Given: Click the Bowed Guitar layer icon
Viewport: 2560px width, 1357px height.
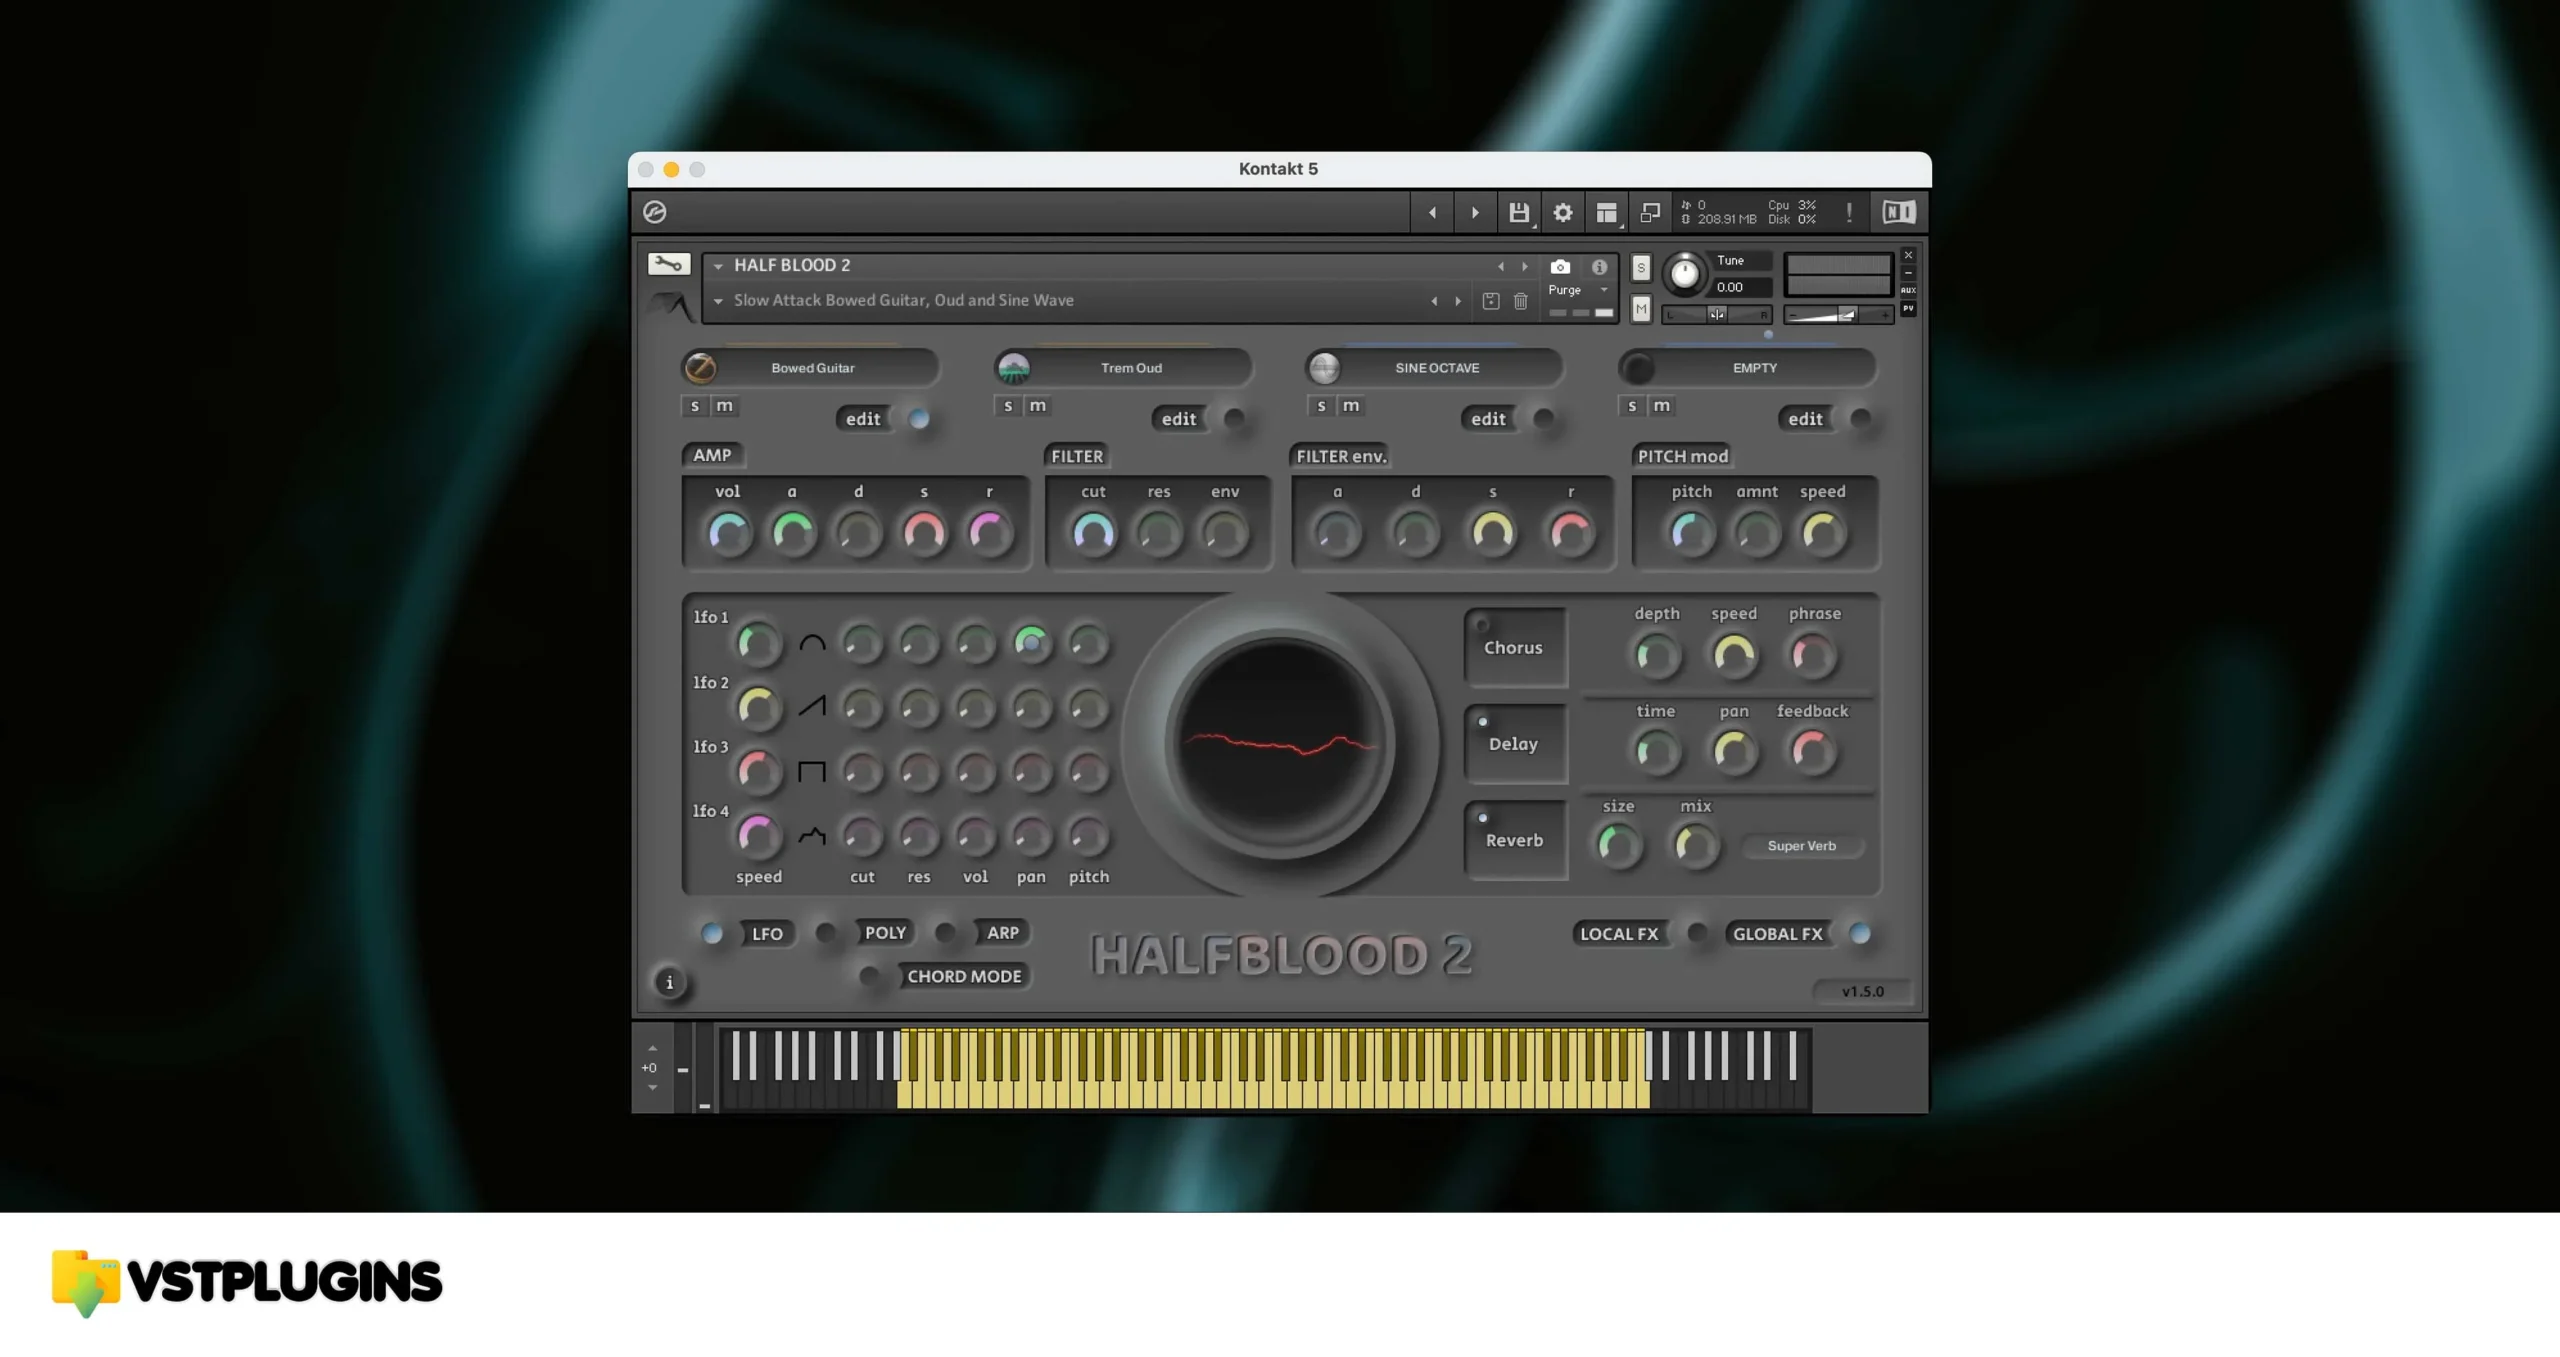Looking at the screenshot, I should pos(700,368).
